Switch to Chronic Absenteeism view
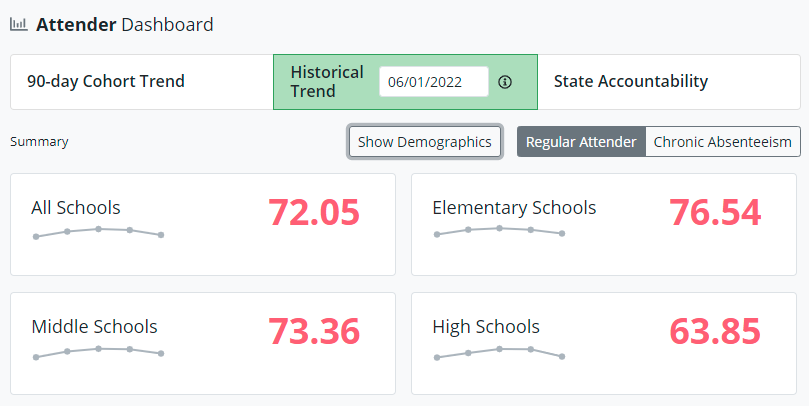Screen dimensions: 809x406 (724, 142)
